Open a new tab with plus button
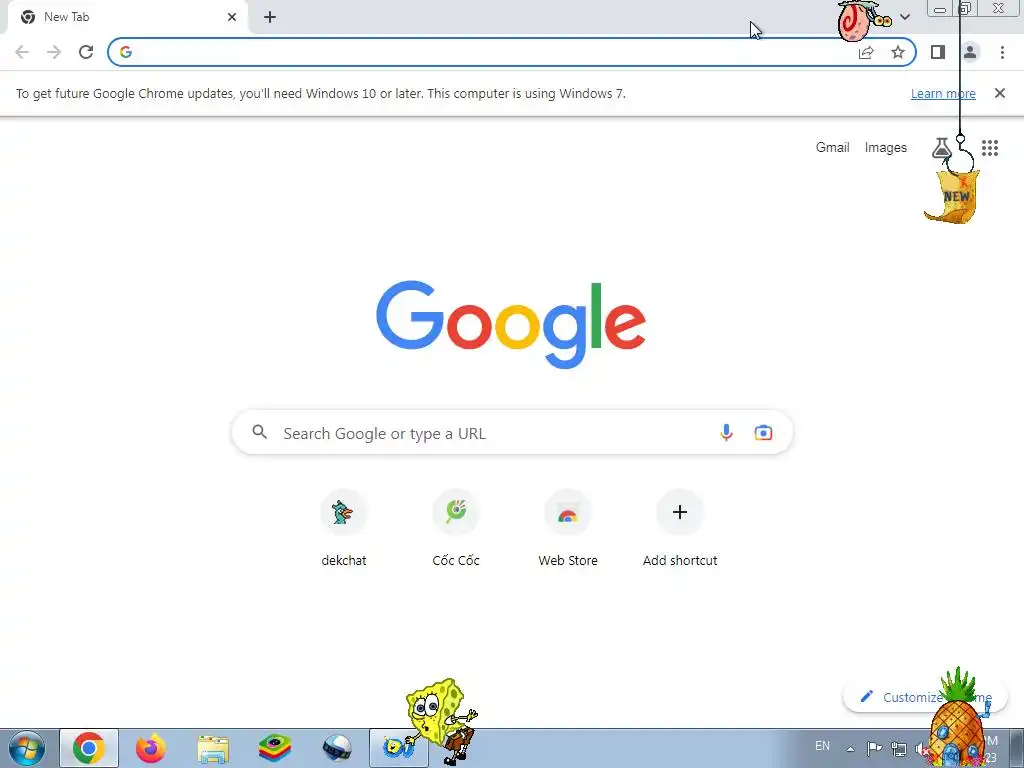The width and height of the screenshot is (1024, 768). 270,17
